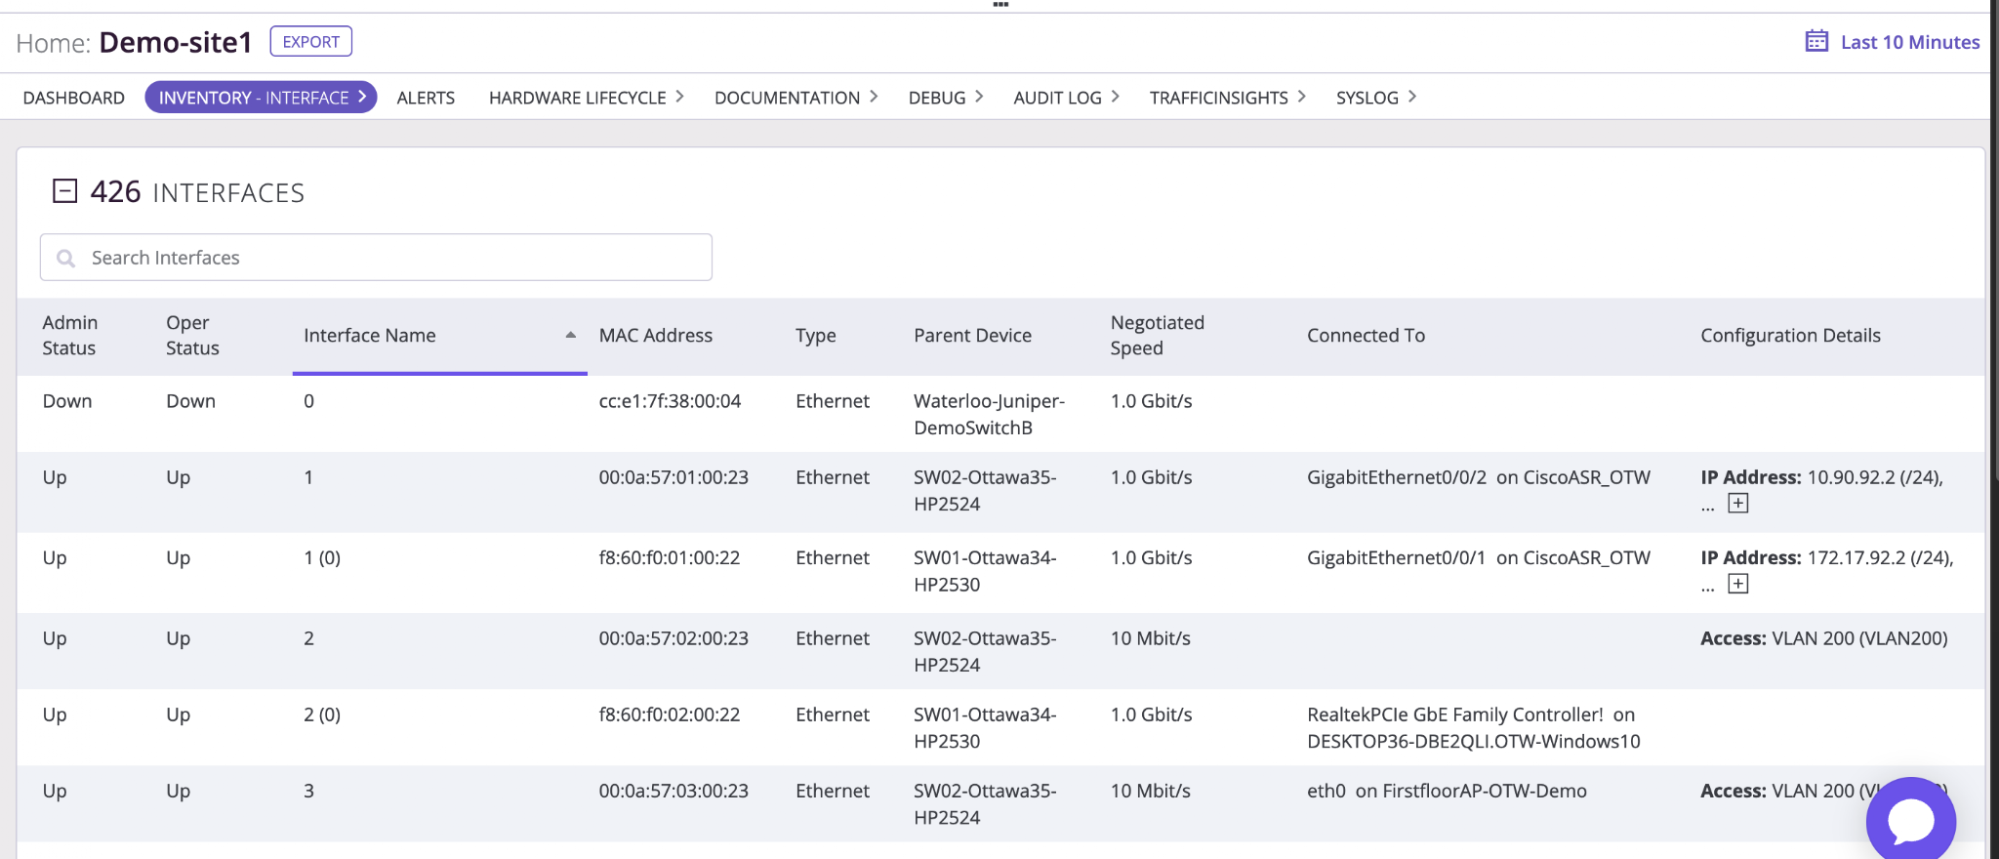The height and width of the screenshot is (859, 1999).
Task: Expand the Documentation menu
Action: 796,97
